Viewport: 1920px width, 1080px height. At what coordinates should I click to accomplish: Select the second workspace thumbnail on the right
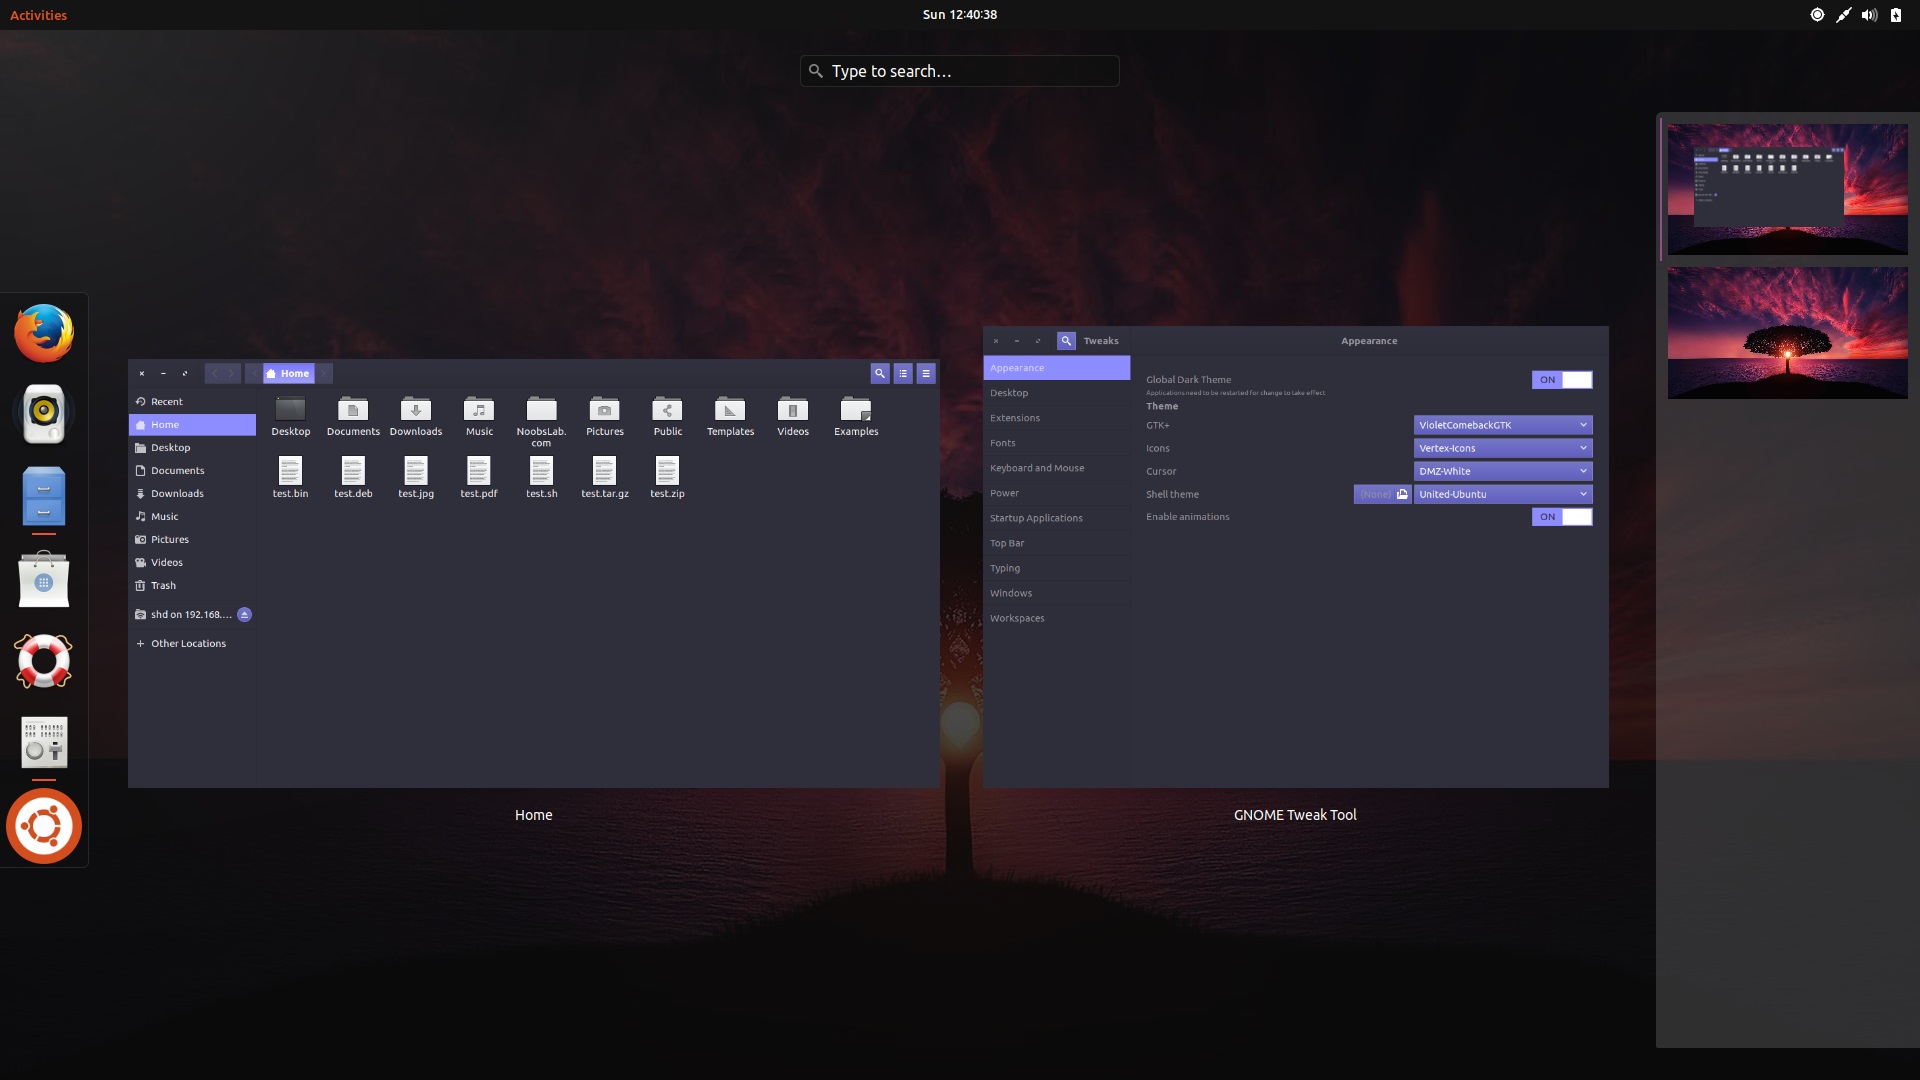pyautogui.click(x=1786, y=333)
